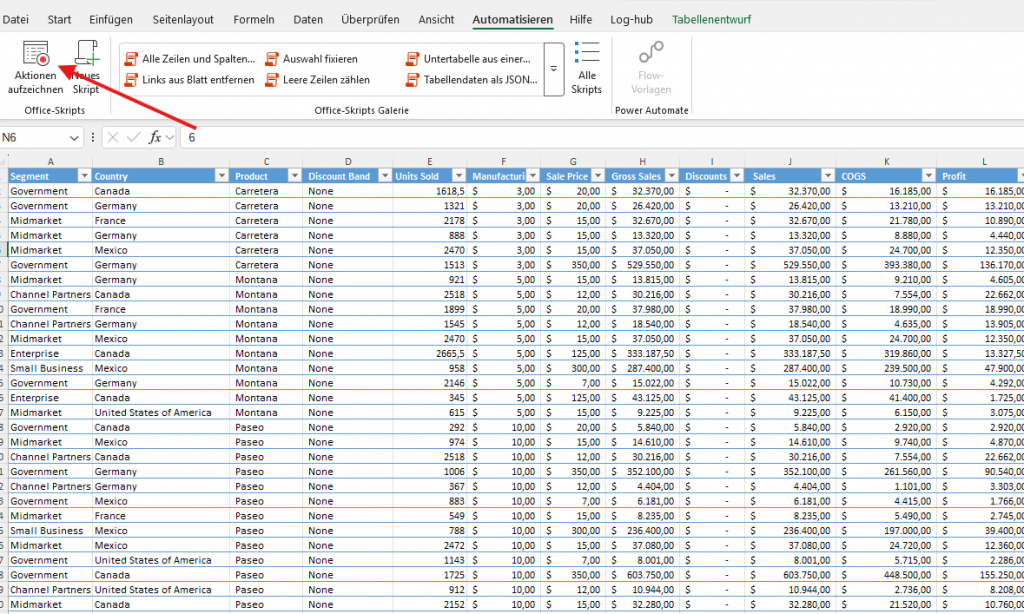The image size is (1024, 614).
Task: Click the insert function fx icon
Action: coord(155,137)
